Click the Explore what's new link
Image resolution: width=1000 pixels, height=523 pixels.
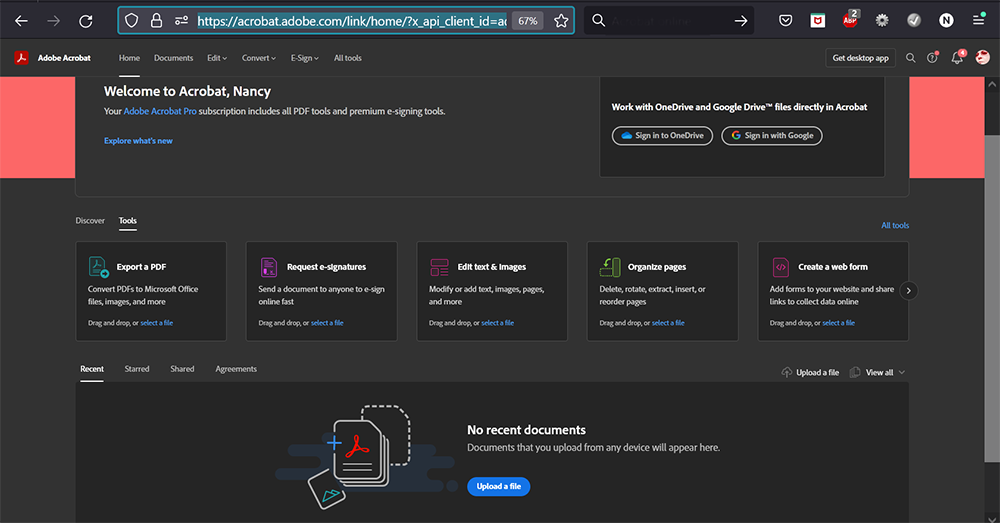[138, 141]
